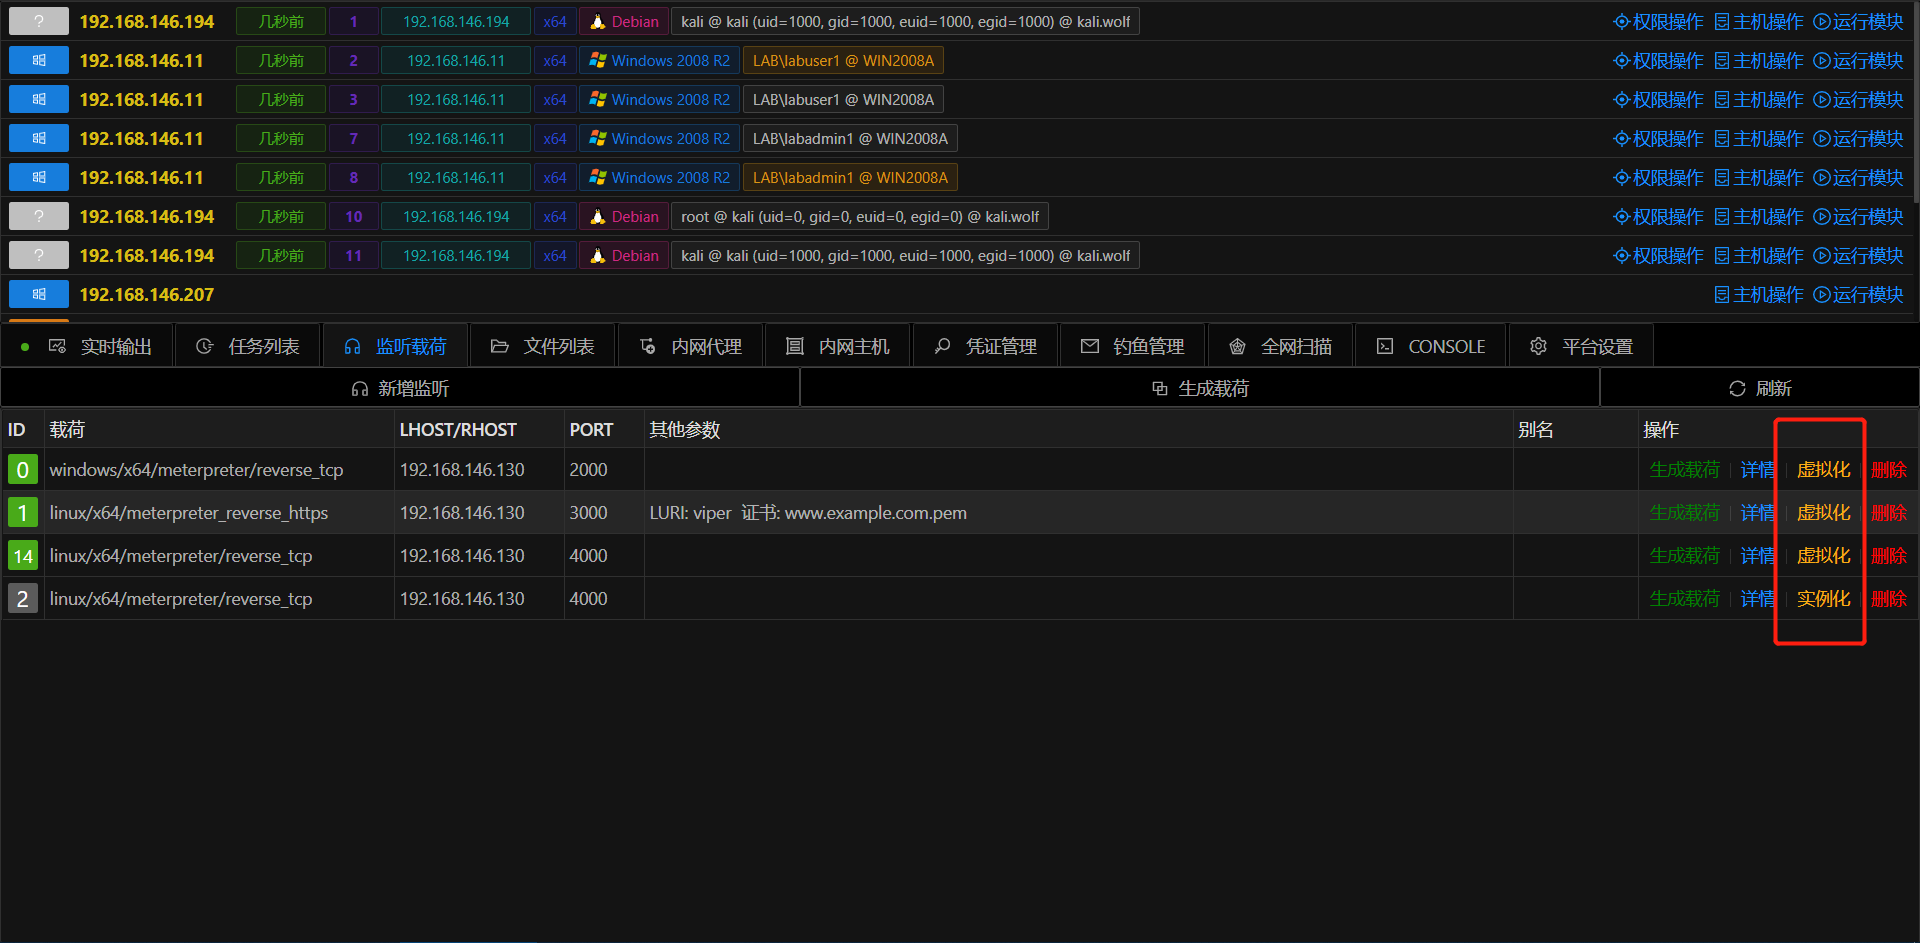
Task: Click 权限操作 for session 1
Action: tap(1658, 21)
